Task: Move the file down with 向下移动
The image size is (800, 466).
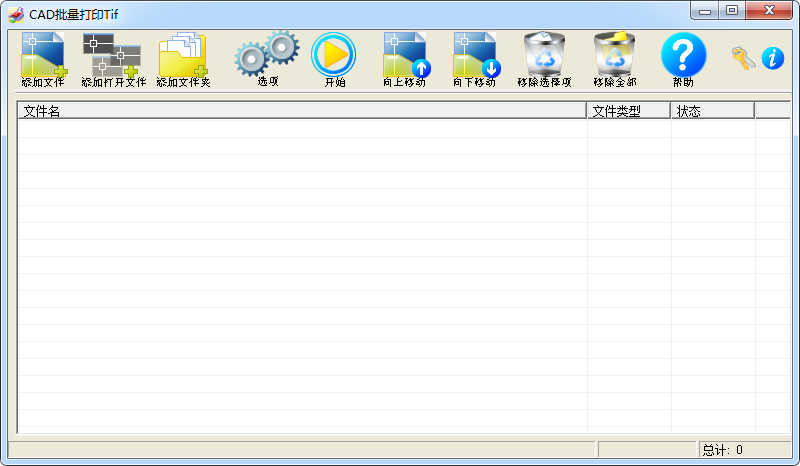Action: [475, 56]
